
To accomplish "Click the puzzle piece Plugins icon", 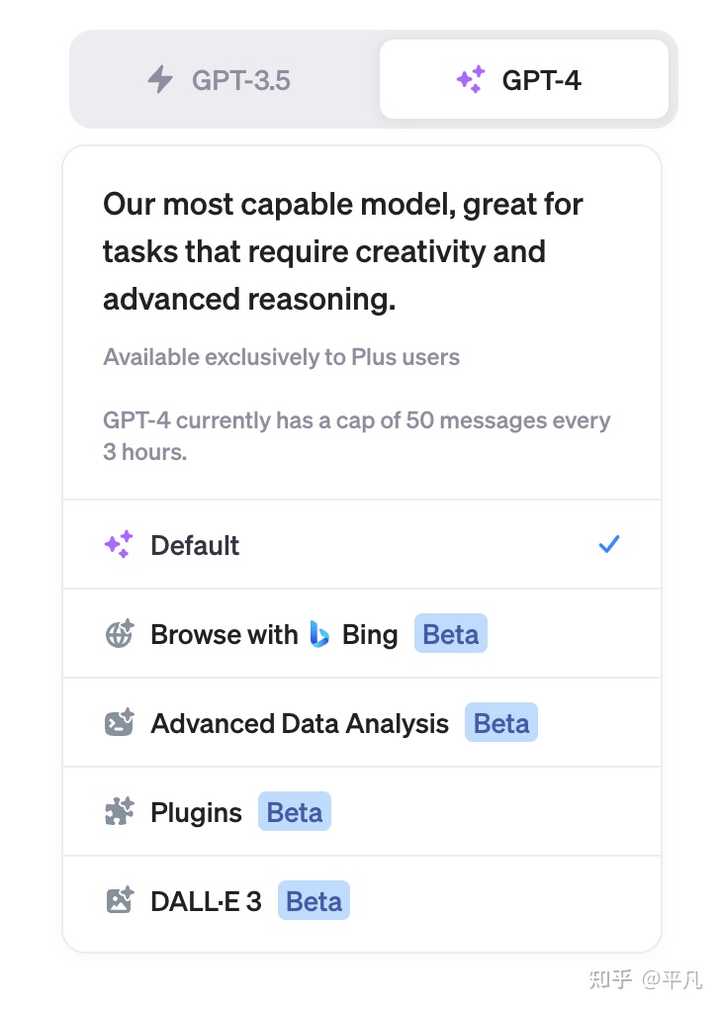I will pyautogui.click(x=118, y=812).
